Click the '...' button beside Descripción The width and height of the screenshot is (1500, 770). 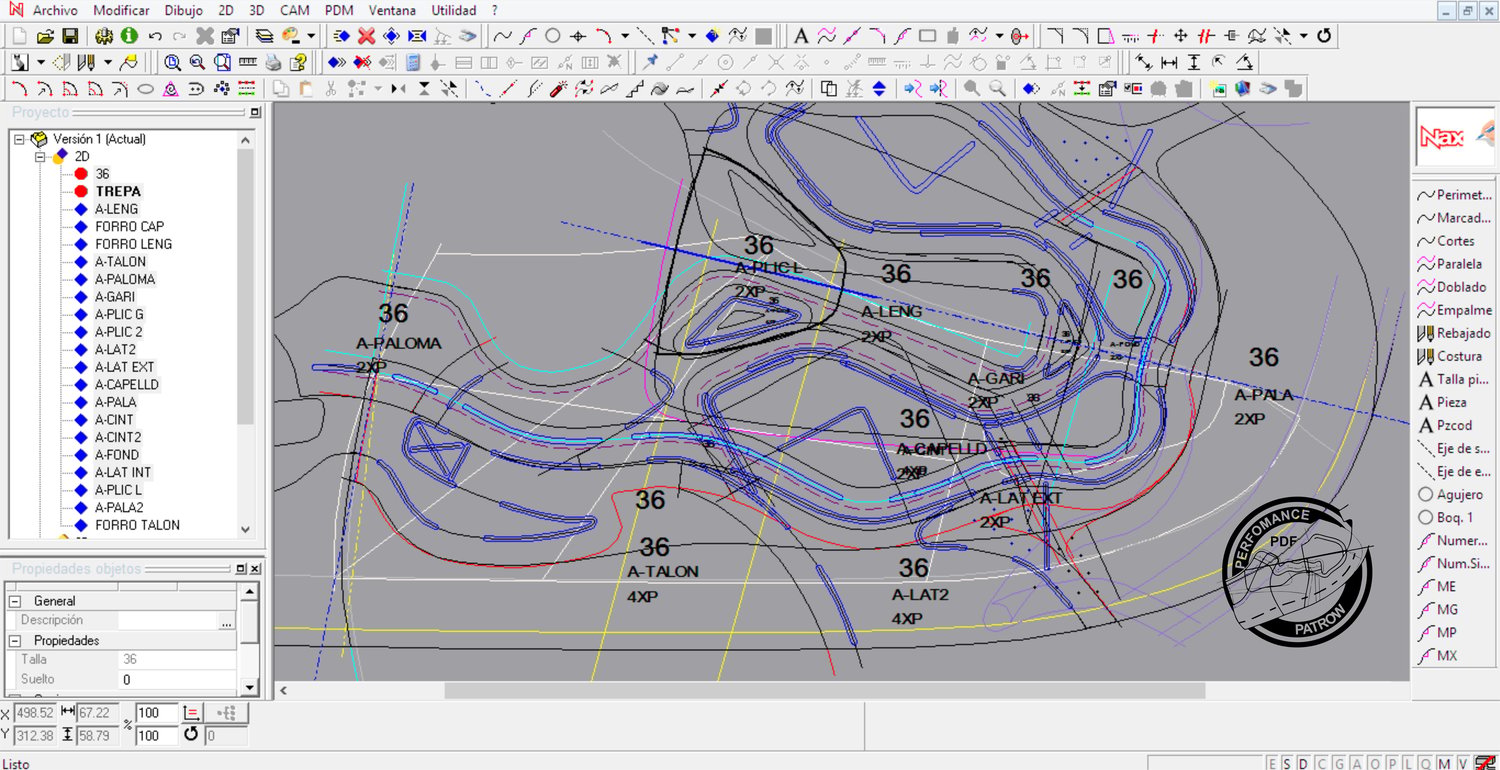point(227,621)
